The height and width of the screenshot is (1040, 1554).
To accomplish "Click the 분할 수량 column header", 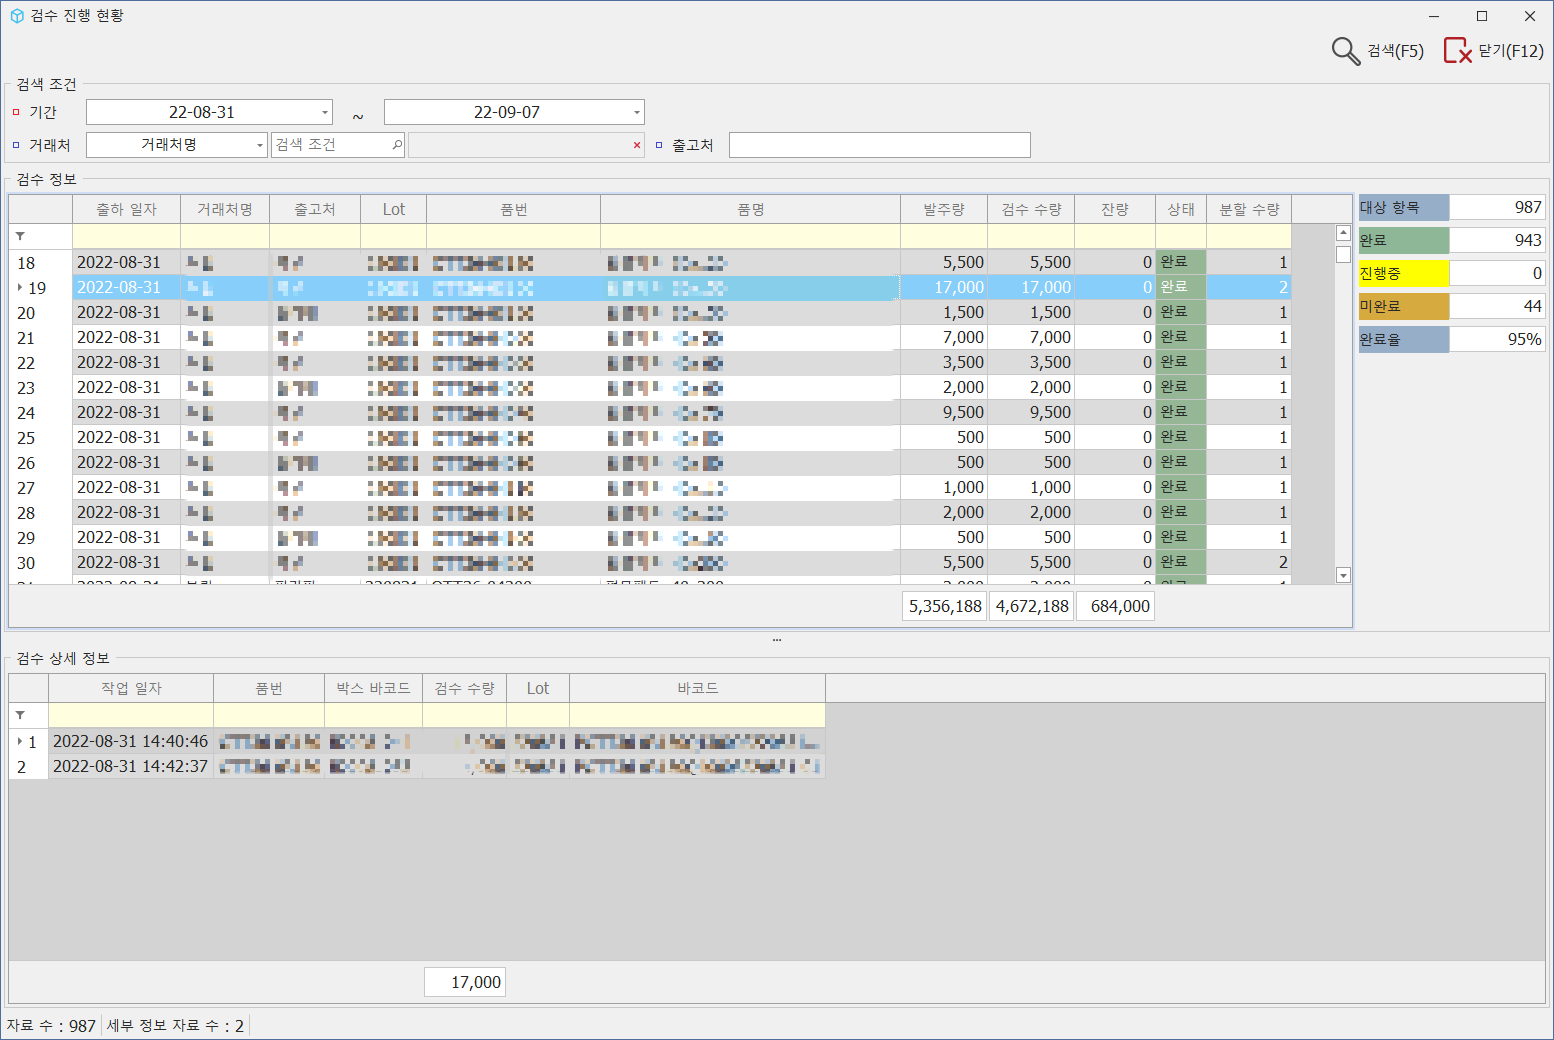I will [x=1248, y=209].
